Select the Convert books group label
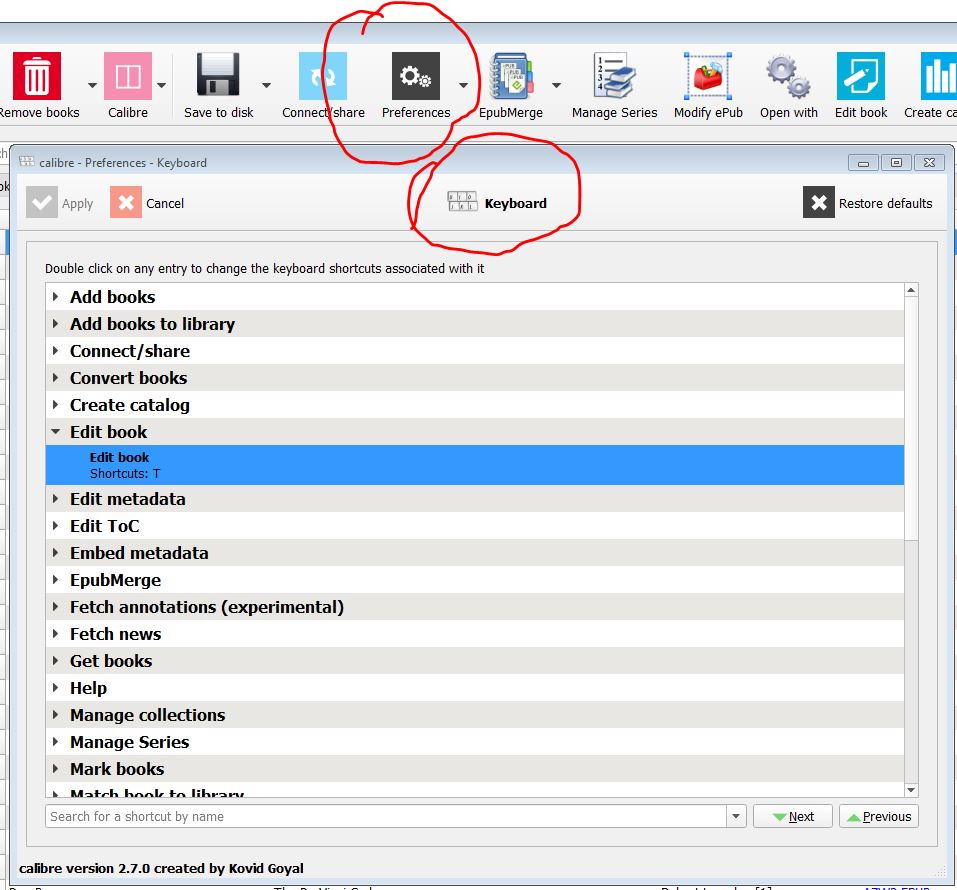This screenshot has width=957, height=890. coord(129,378)
